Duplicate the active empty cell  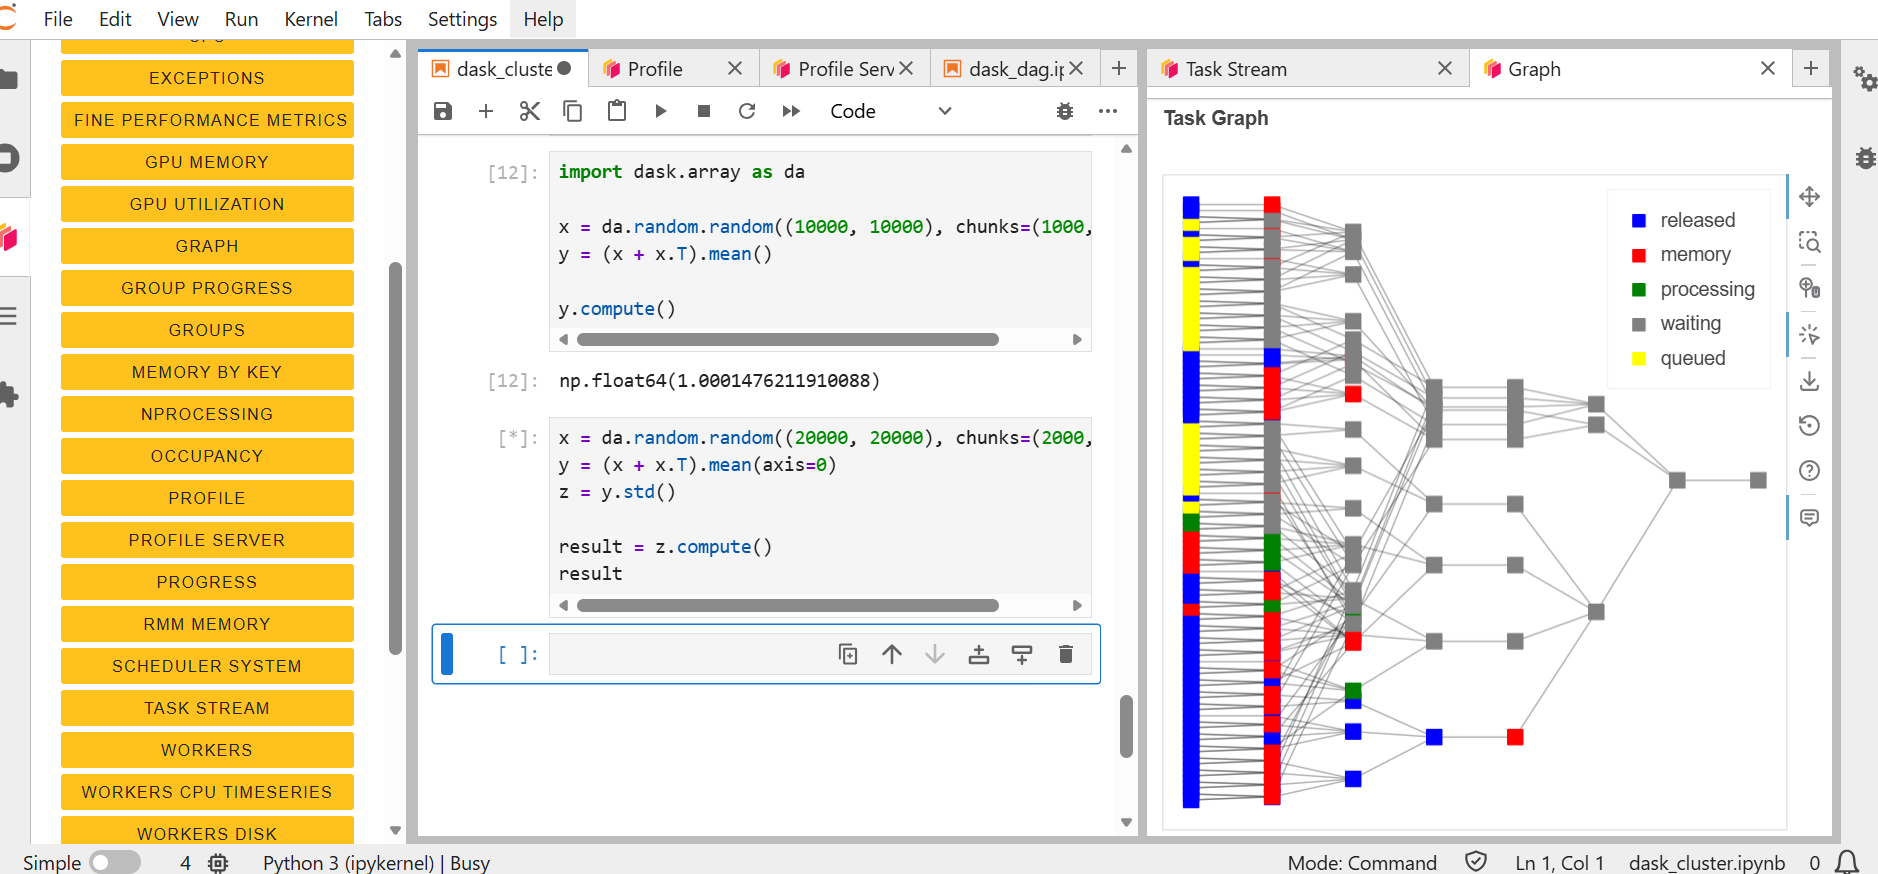[x=848, y=654]
